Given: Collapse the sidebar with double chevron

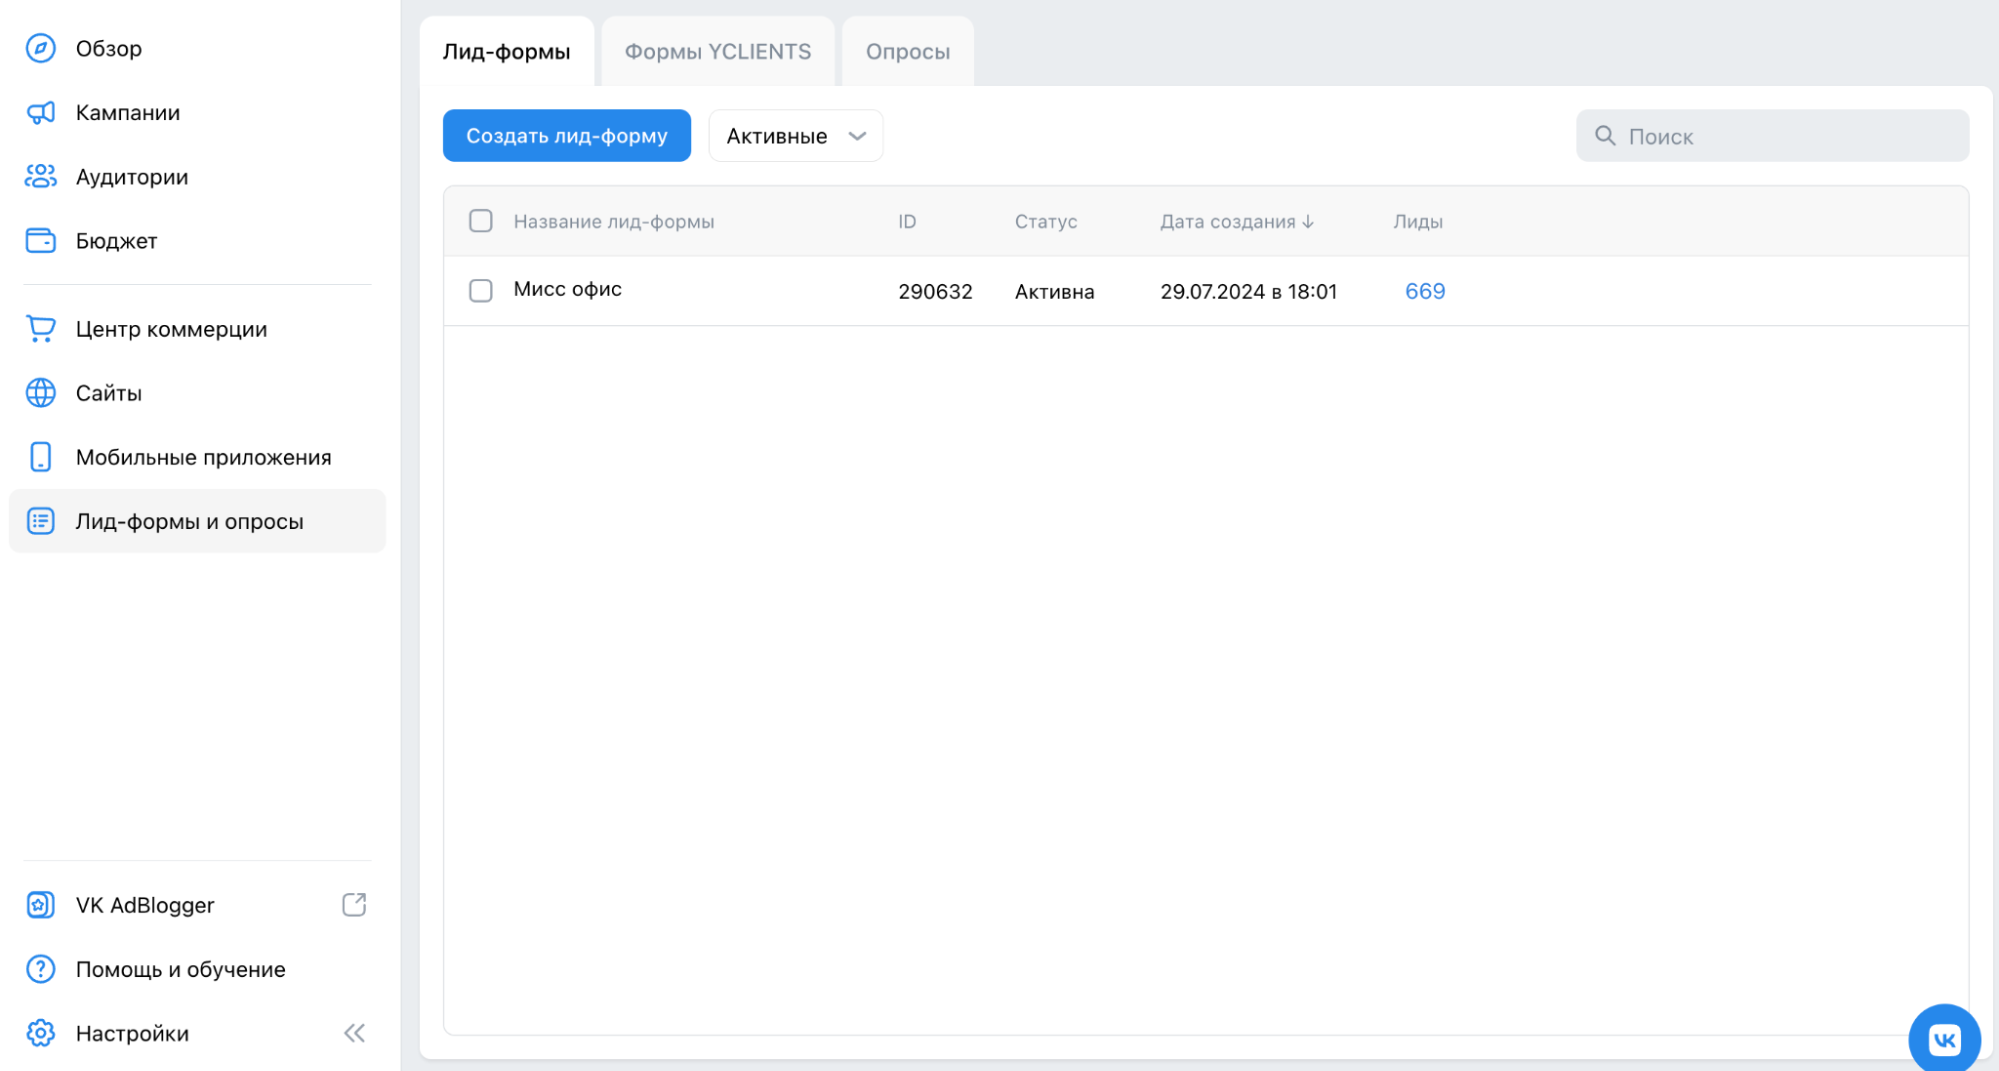Looking at the screenshot, I should pos(354,1033).
